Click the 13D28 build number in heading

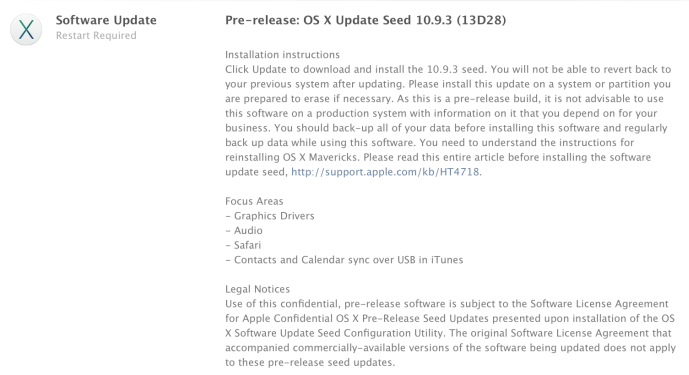coord(481,20)
